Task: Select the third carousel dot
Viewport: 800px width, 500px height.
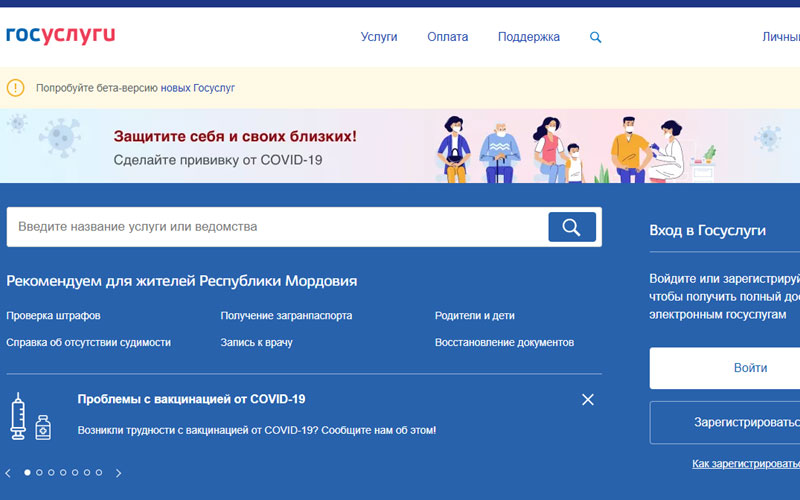Action: [51, 472]
